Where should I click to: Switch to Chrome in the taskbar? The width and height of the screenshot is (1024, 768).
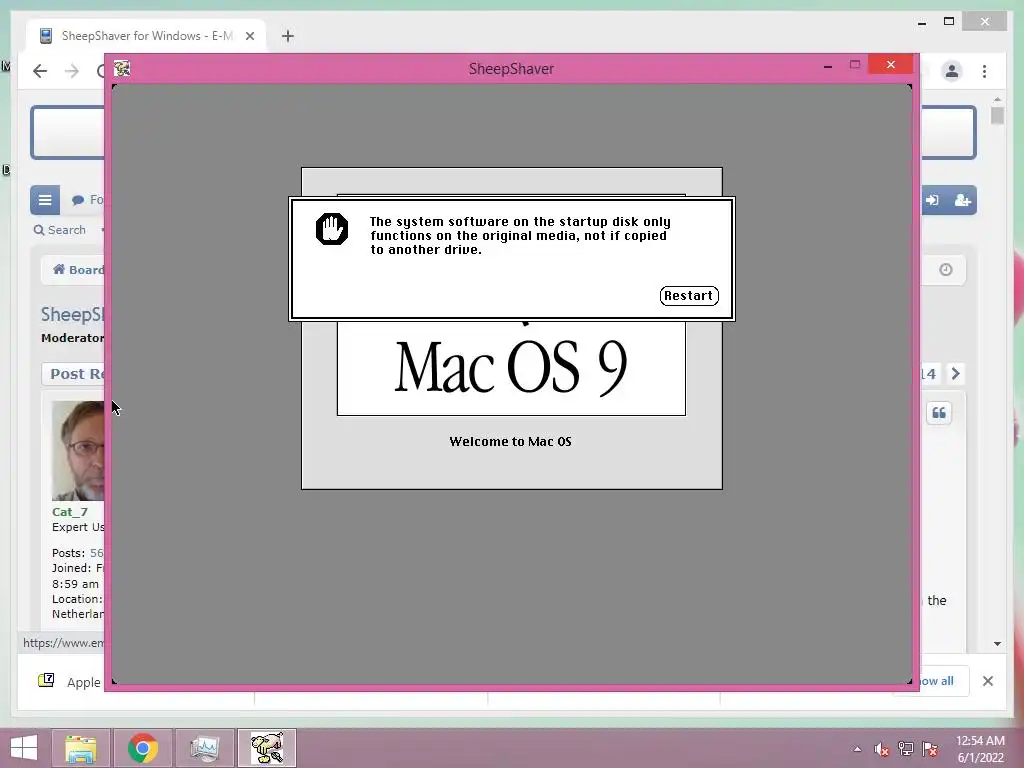[x=143, y=748]
